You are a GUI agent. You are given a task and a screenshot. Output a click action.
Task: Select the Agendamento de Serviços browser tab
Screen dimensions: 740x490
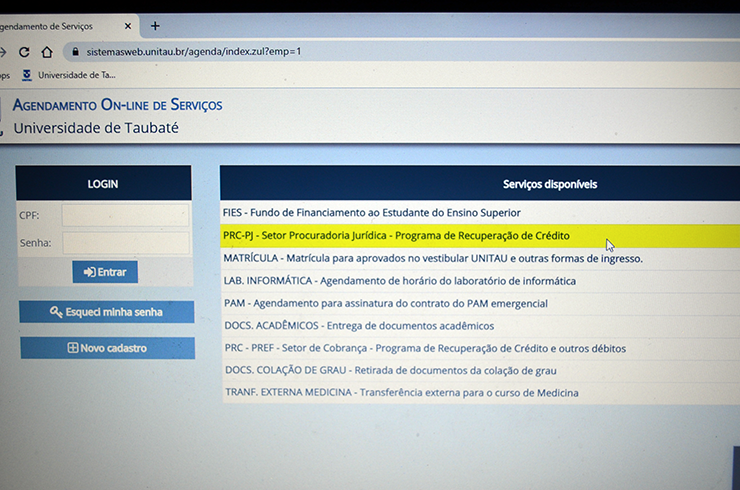click(x=55, y=25)
